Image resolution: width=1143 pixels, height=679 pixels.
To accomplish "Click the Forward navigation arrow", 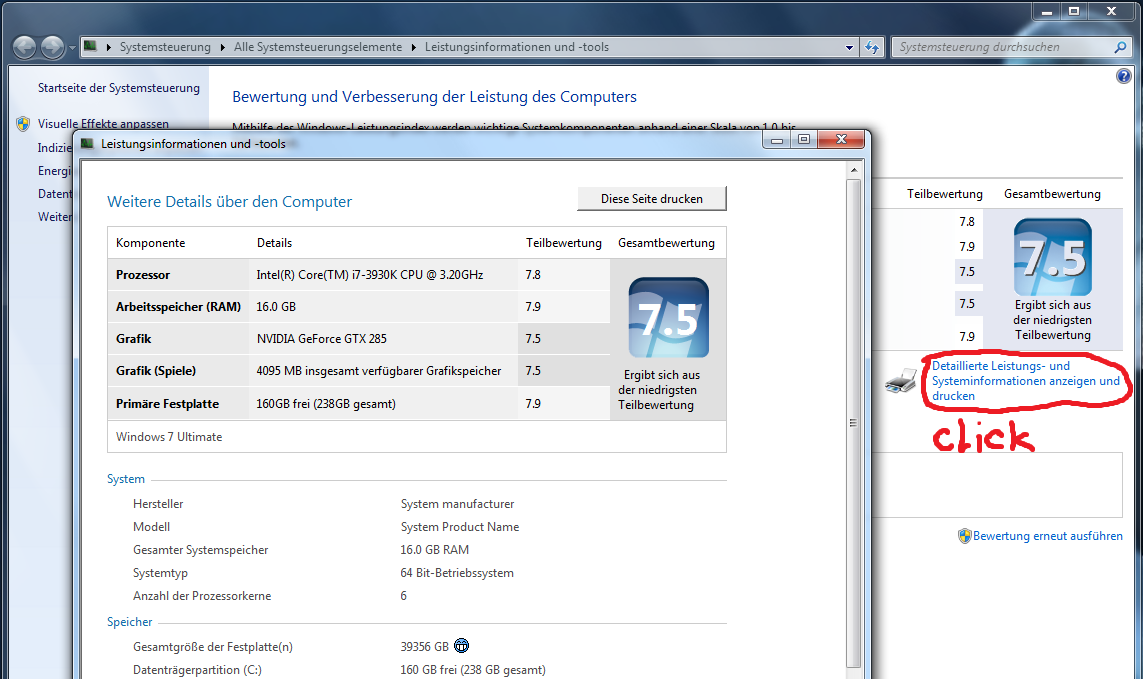I will (x=52, y=47).
